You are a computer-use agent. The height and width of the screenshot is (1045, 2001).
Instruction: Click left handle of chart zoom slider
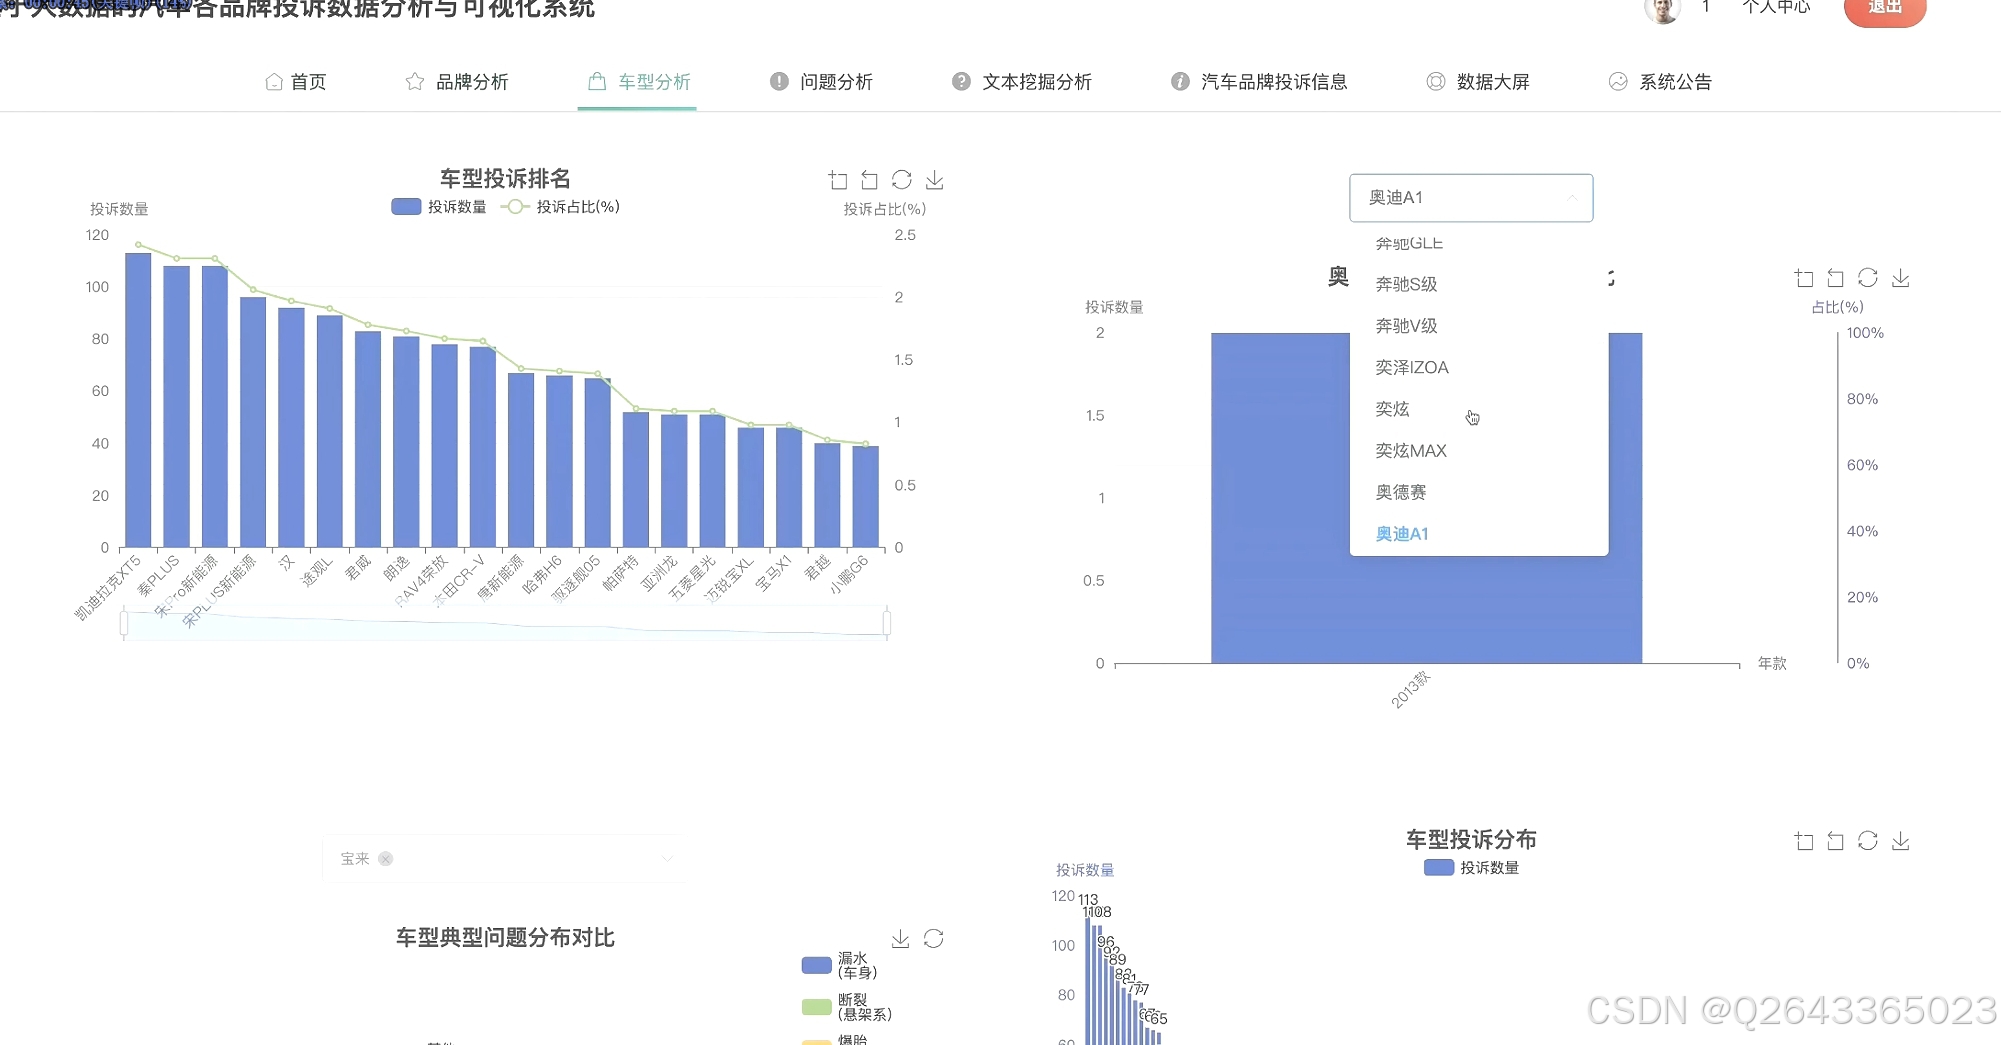point(124,624)
